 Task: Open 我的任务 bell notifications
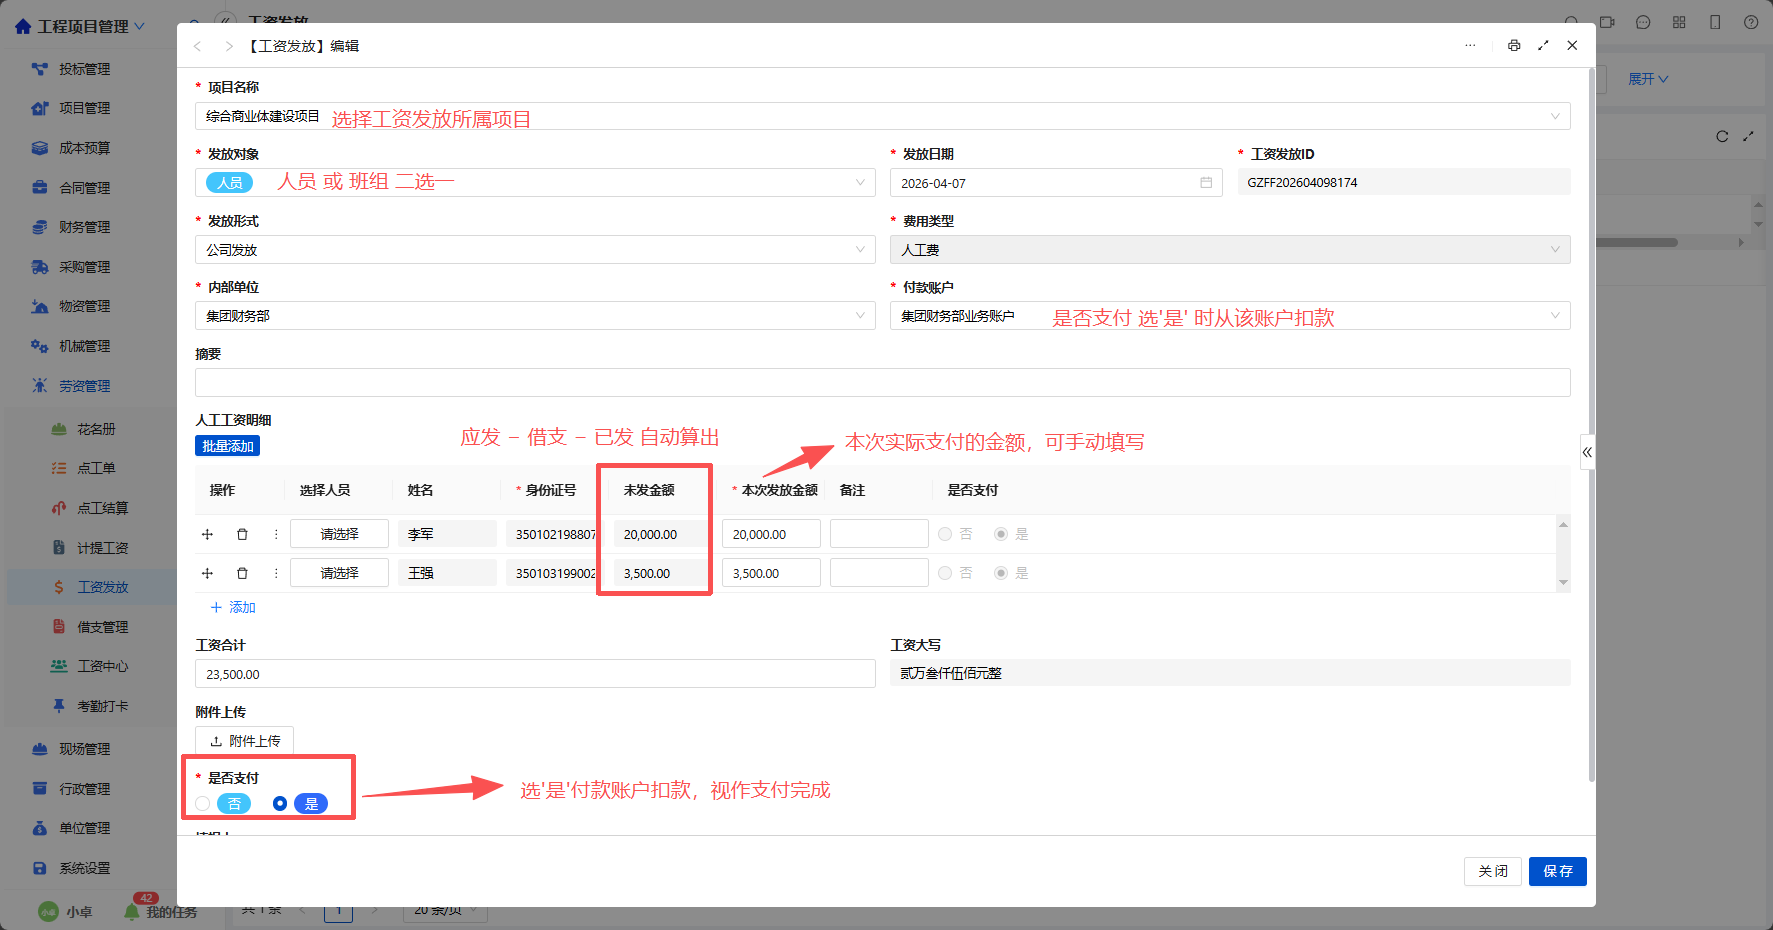(160, 911)
